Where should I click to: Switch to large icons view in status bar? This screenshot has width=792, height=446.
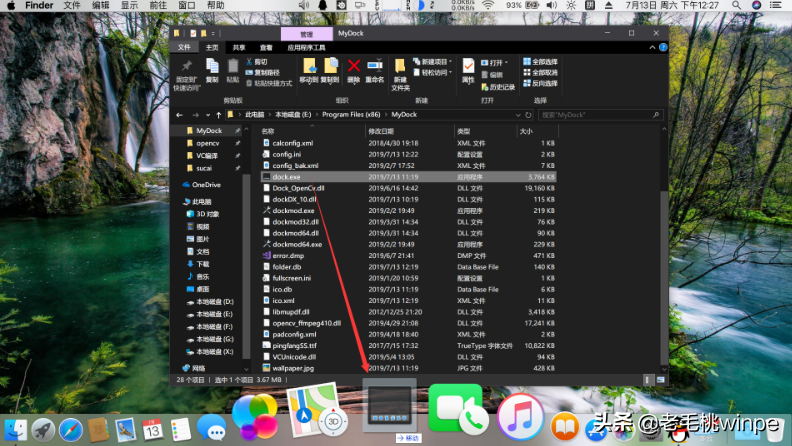click(660, 379)
